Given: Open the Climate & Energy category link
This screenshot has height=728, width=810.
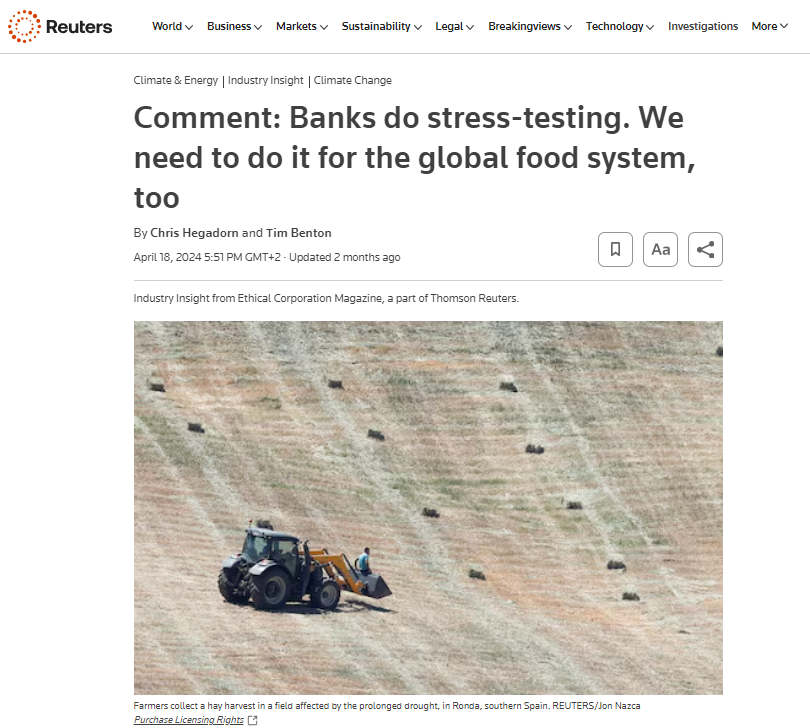Looking at the screenshot, I should (x=176, y=81).
